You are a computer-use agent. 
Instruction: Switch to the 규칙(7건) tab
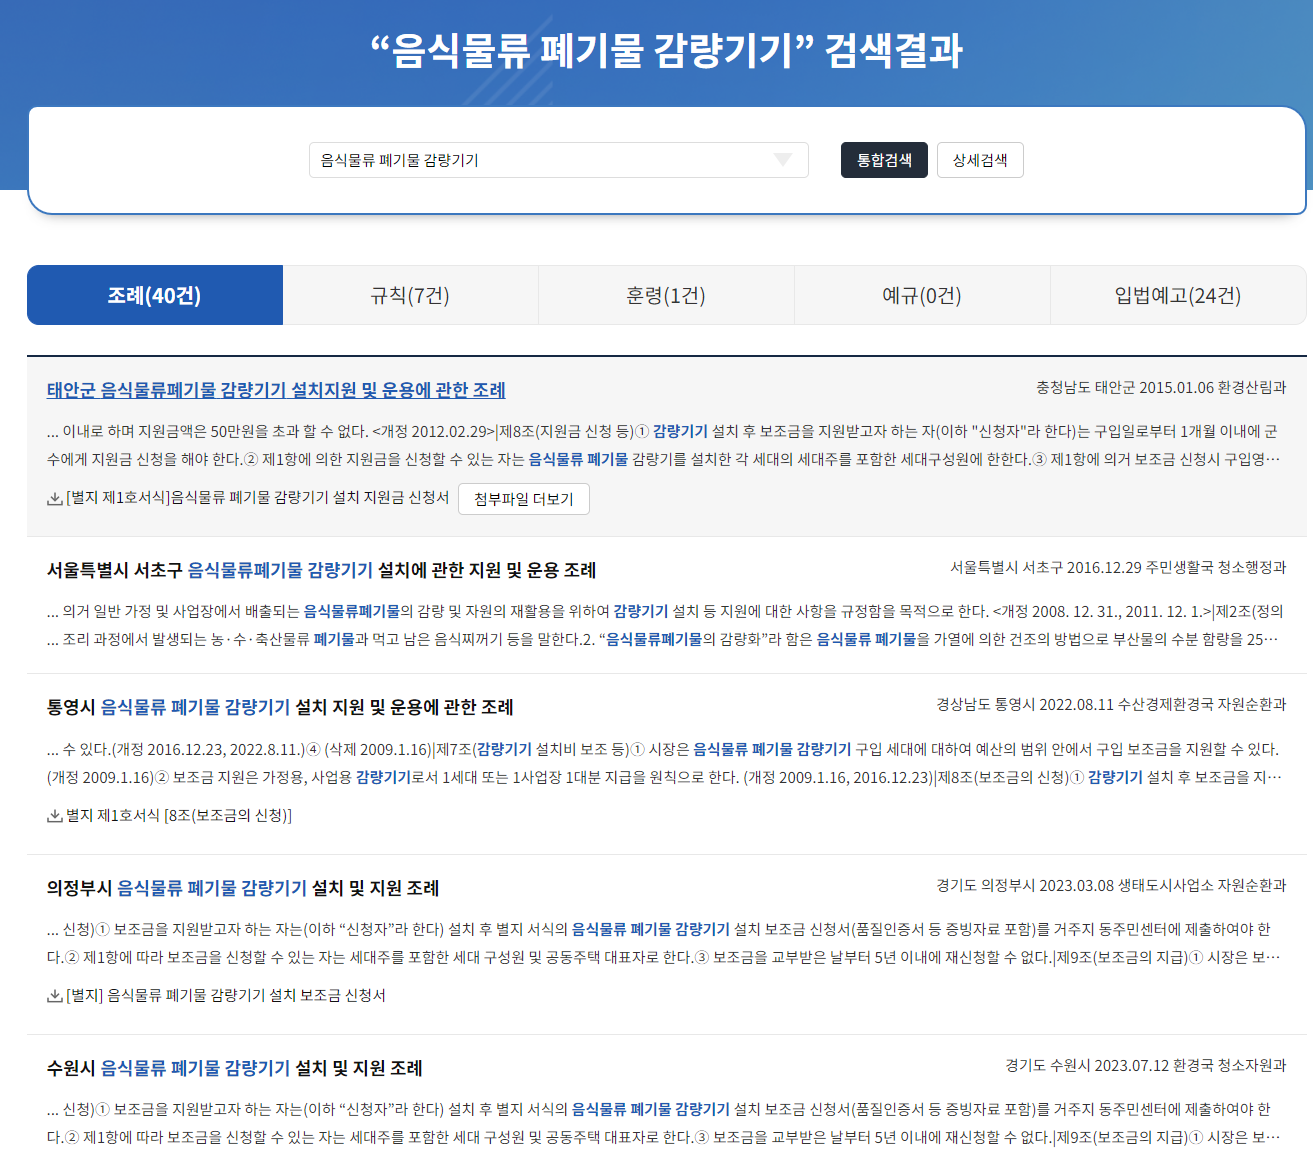click(x=410, y=295)
